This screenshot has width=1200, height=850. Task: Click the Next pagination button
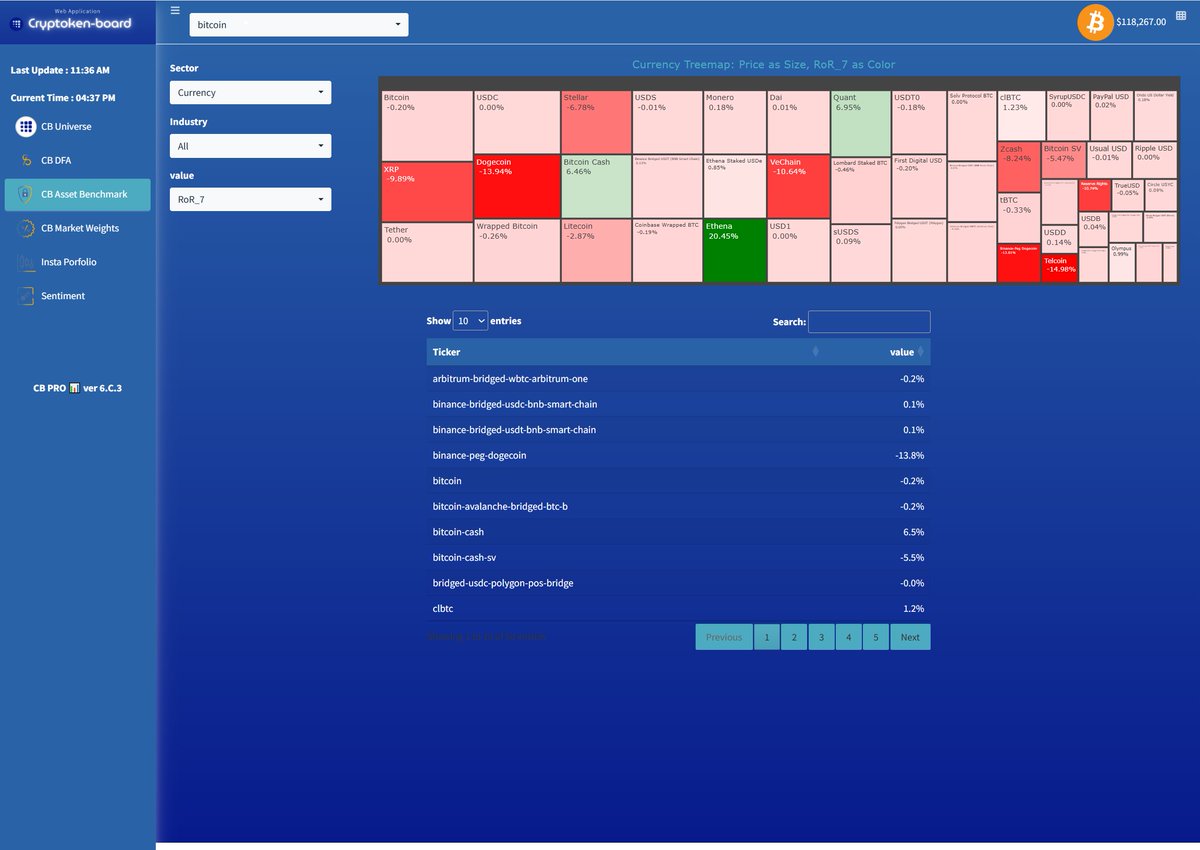point(910,637)
